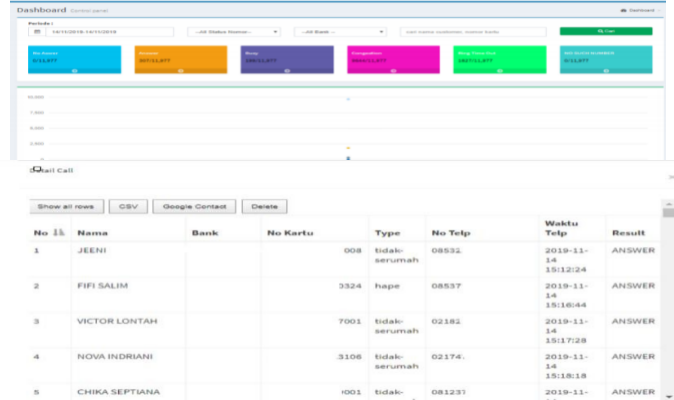This screenshot has width=674, height=400.
Task: Click the footer icon on purple Busy card
Action: click(287, 70)
